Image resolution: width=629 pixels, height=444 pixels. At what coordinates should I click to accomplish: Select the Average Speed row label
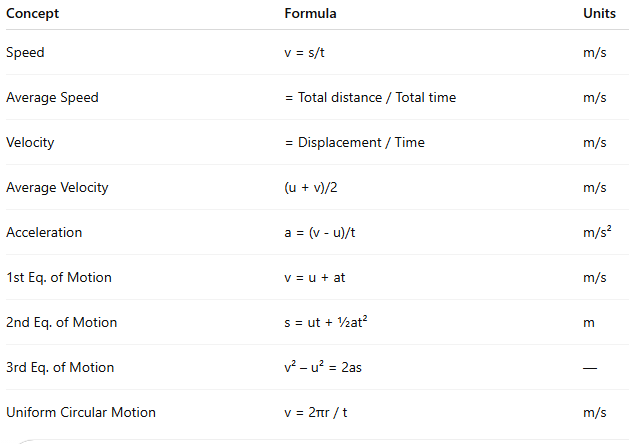point(52,97)
